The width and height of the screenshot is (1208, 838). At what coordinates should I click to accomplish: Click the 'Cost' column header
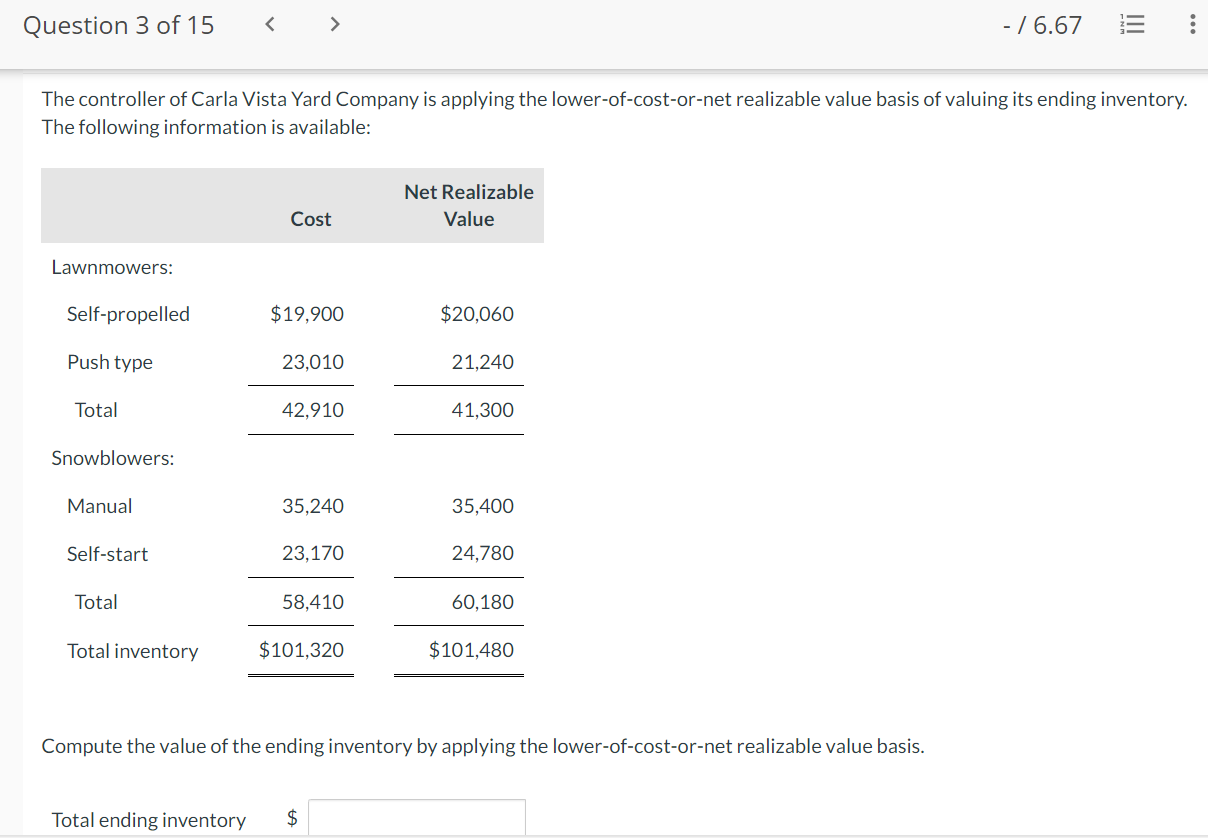click(311, 219)
